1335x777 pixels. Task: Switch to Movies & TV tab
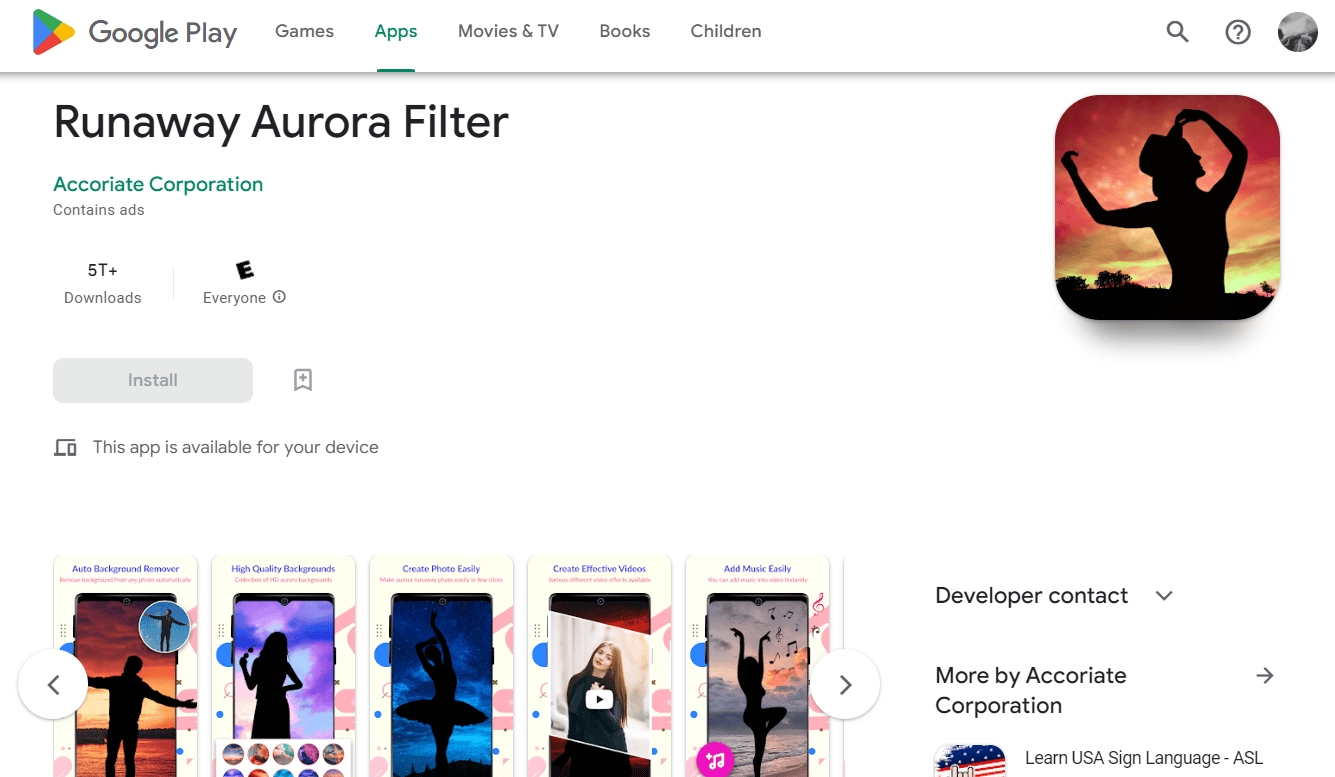(x=508, y=32)
